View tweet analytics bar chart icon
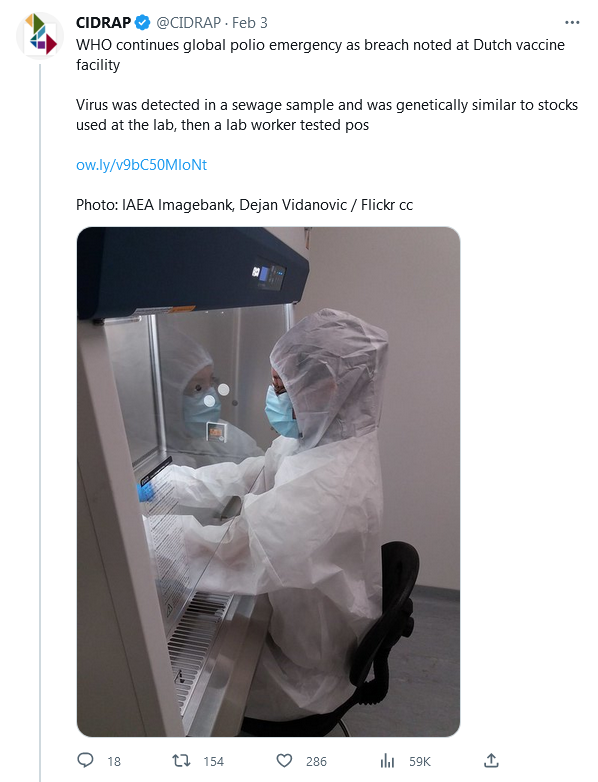The width and height of the screenshot is (598, 782). [x=388, y=761]
